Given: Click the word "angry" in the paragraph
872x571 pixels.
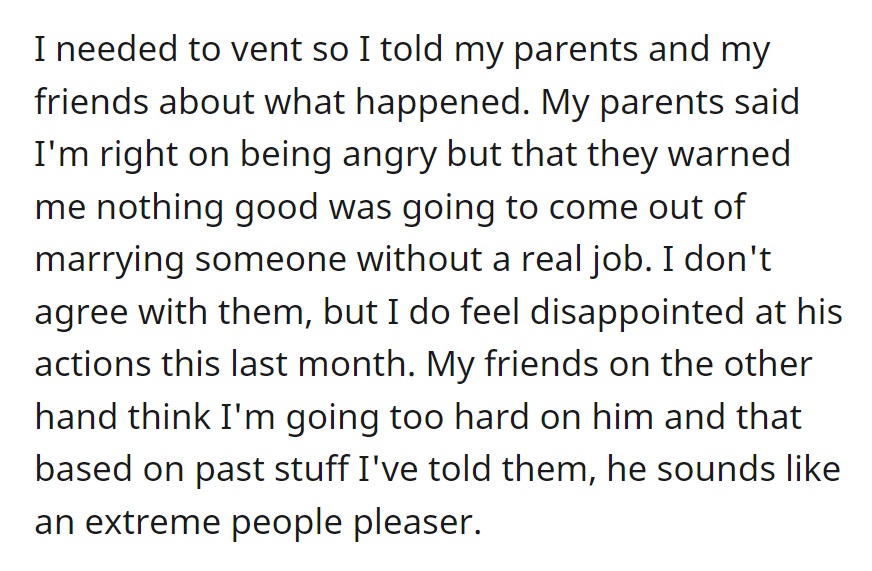Looking at the screenshot, I should [389, 155].
